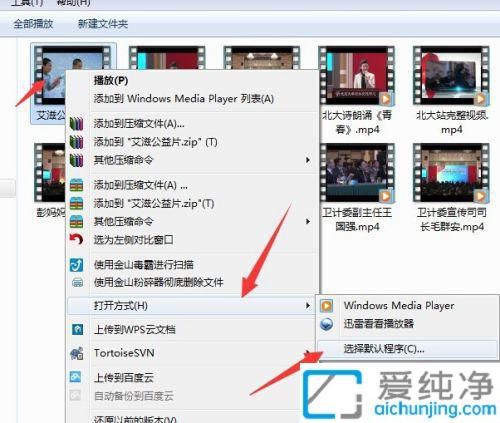Screen dimensions: 500x423
Task: Expand the second 其他压缩命令 submenu arrow
Action: point(308,222)
